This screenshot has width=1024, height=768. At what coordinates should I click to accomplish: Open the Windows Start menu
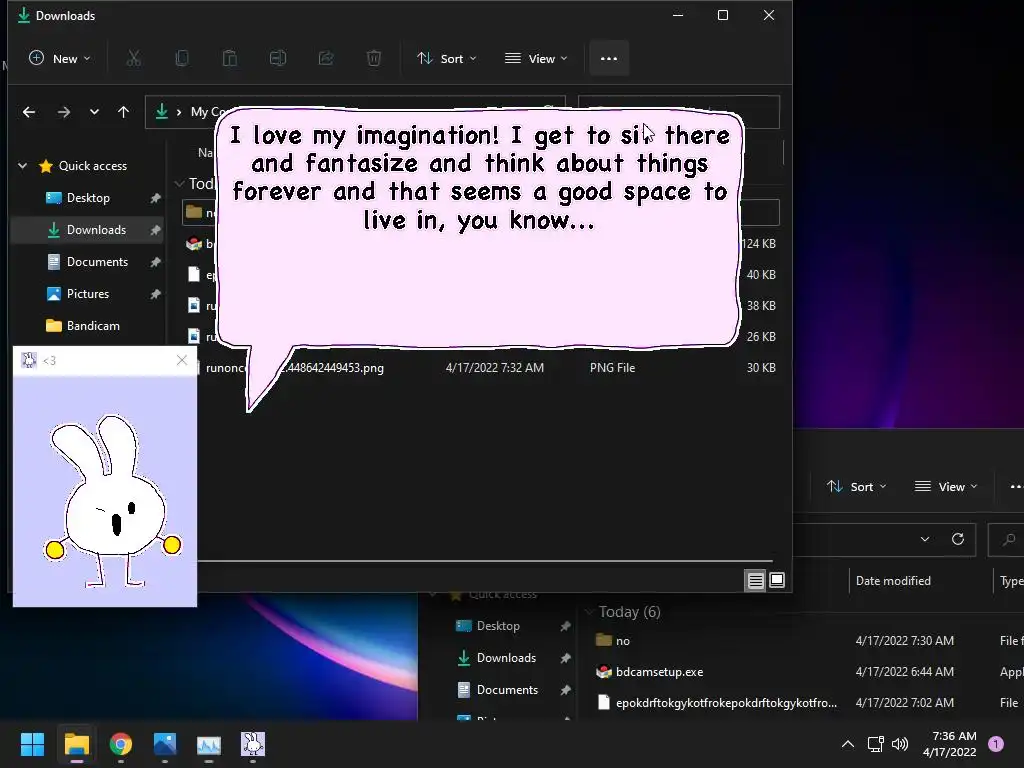[32, 744]
